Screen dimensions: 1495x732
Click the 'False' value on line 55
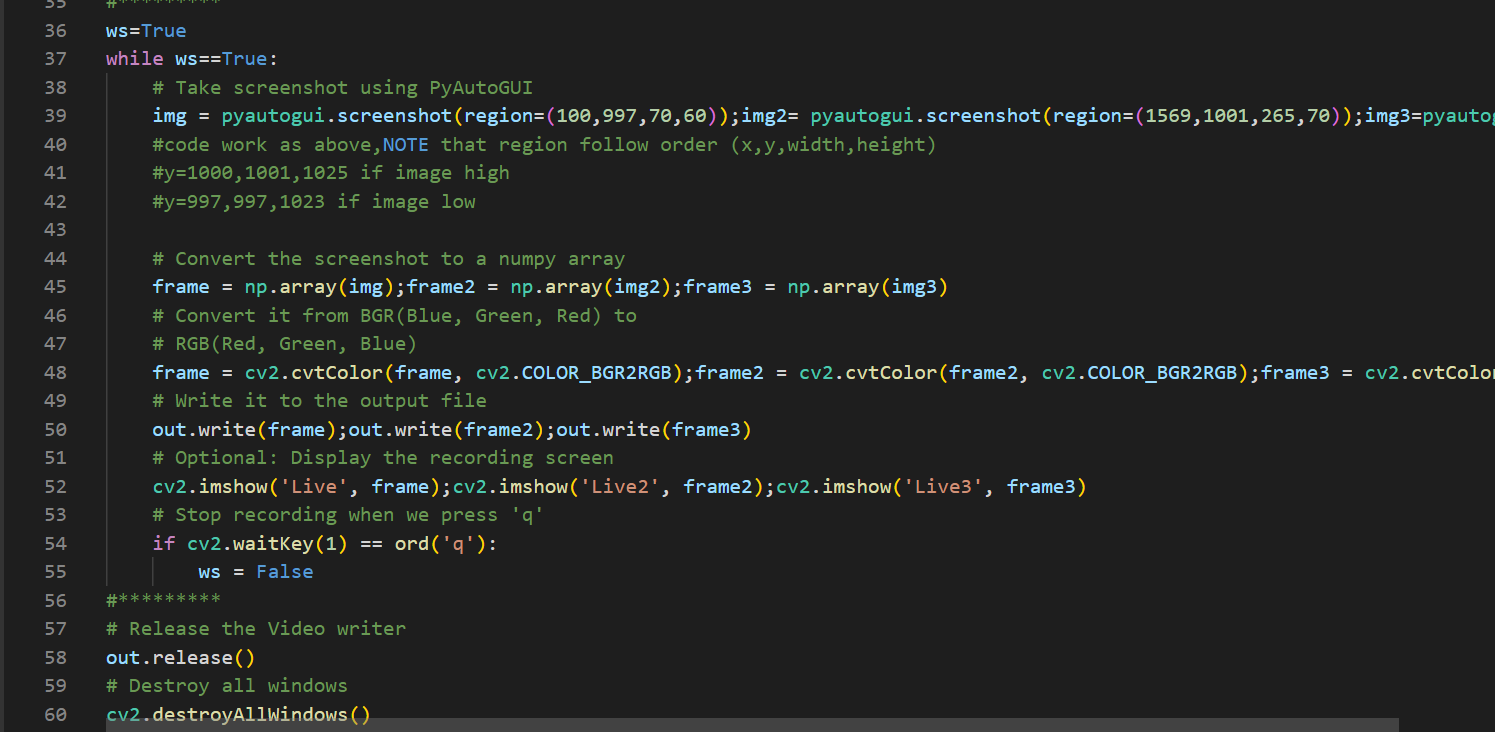point(285,572)
